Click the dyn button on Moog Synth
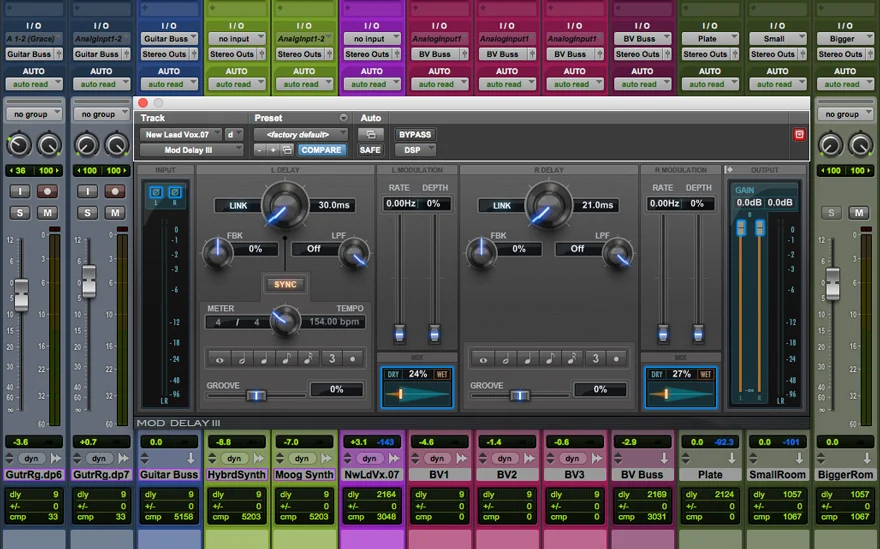Viewport: 880px width, 549px height. [301, 459]
